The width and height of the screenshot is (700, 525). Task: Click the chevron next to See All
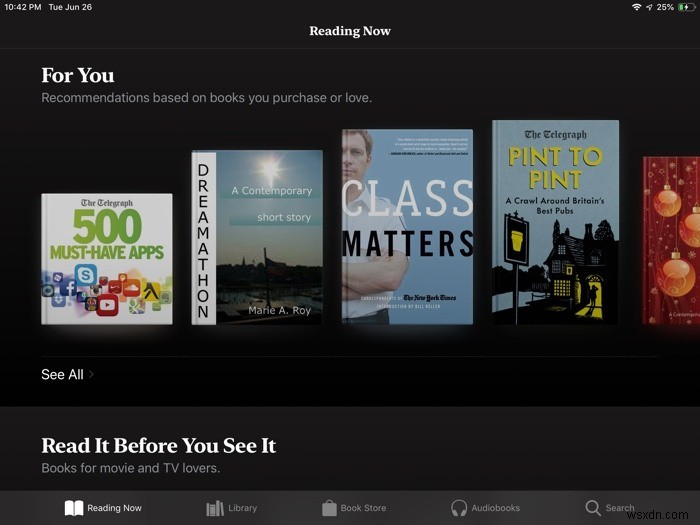pyautogui.click(x=92, y=375)
